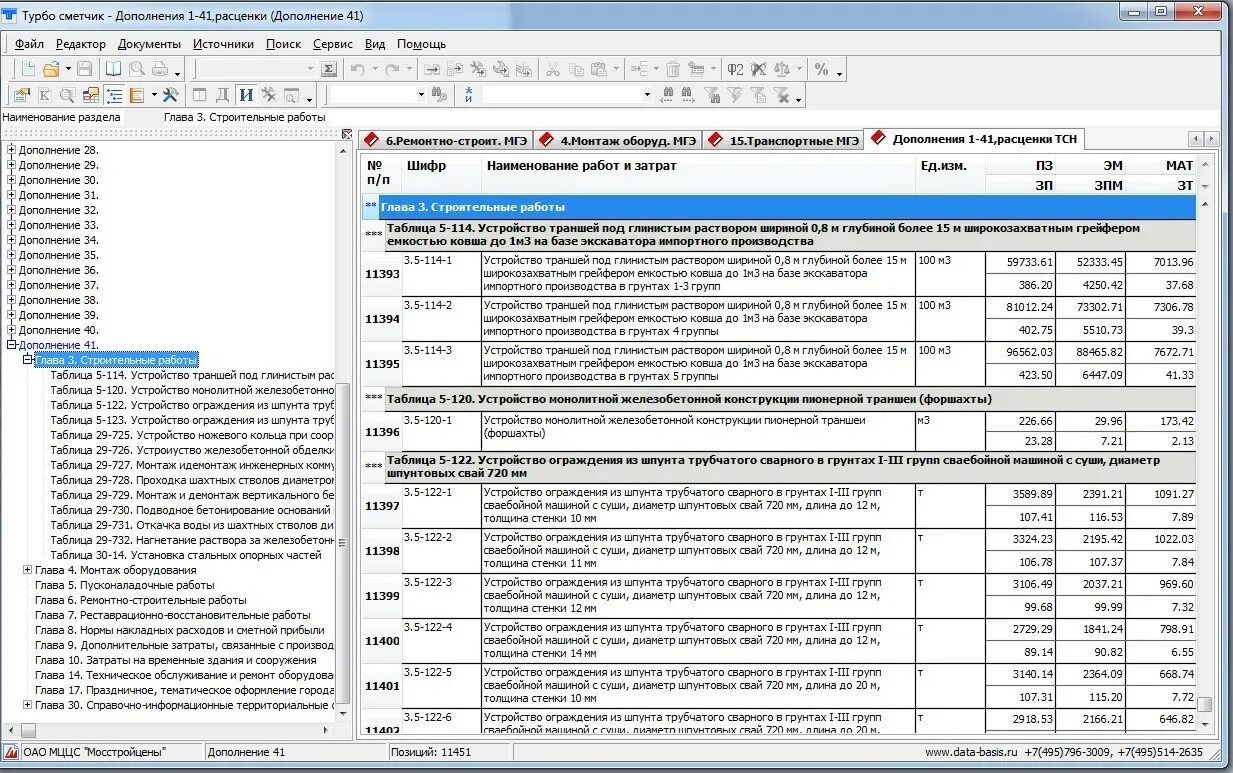The width and height of the screenshot is (1233, 773).
Task: Close the left tree panel with X
Action: click(347, 134)
